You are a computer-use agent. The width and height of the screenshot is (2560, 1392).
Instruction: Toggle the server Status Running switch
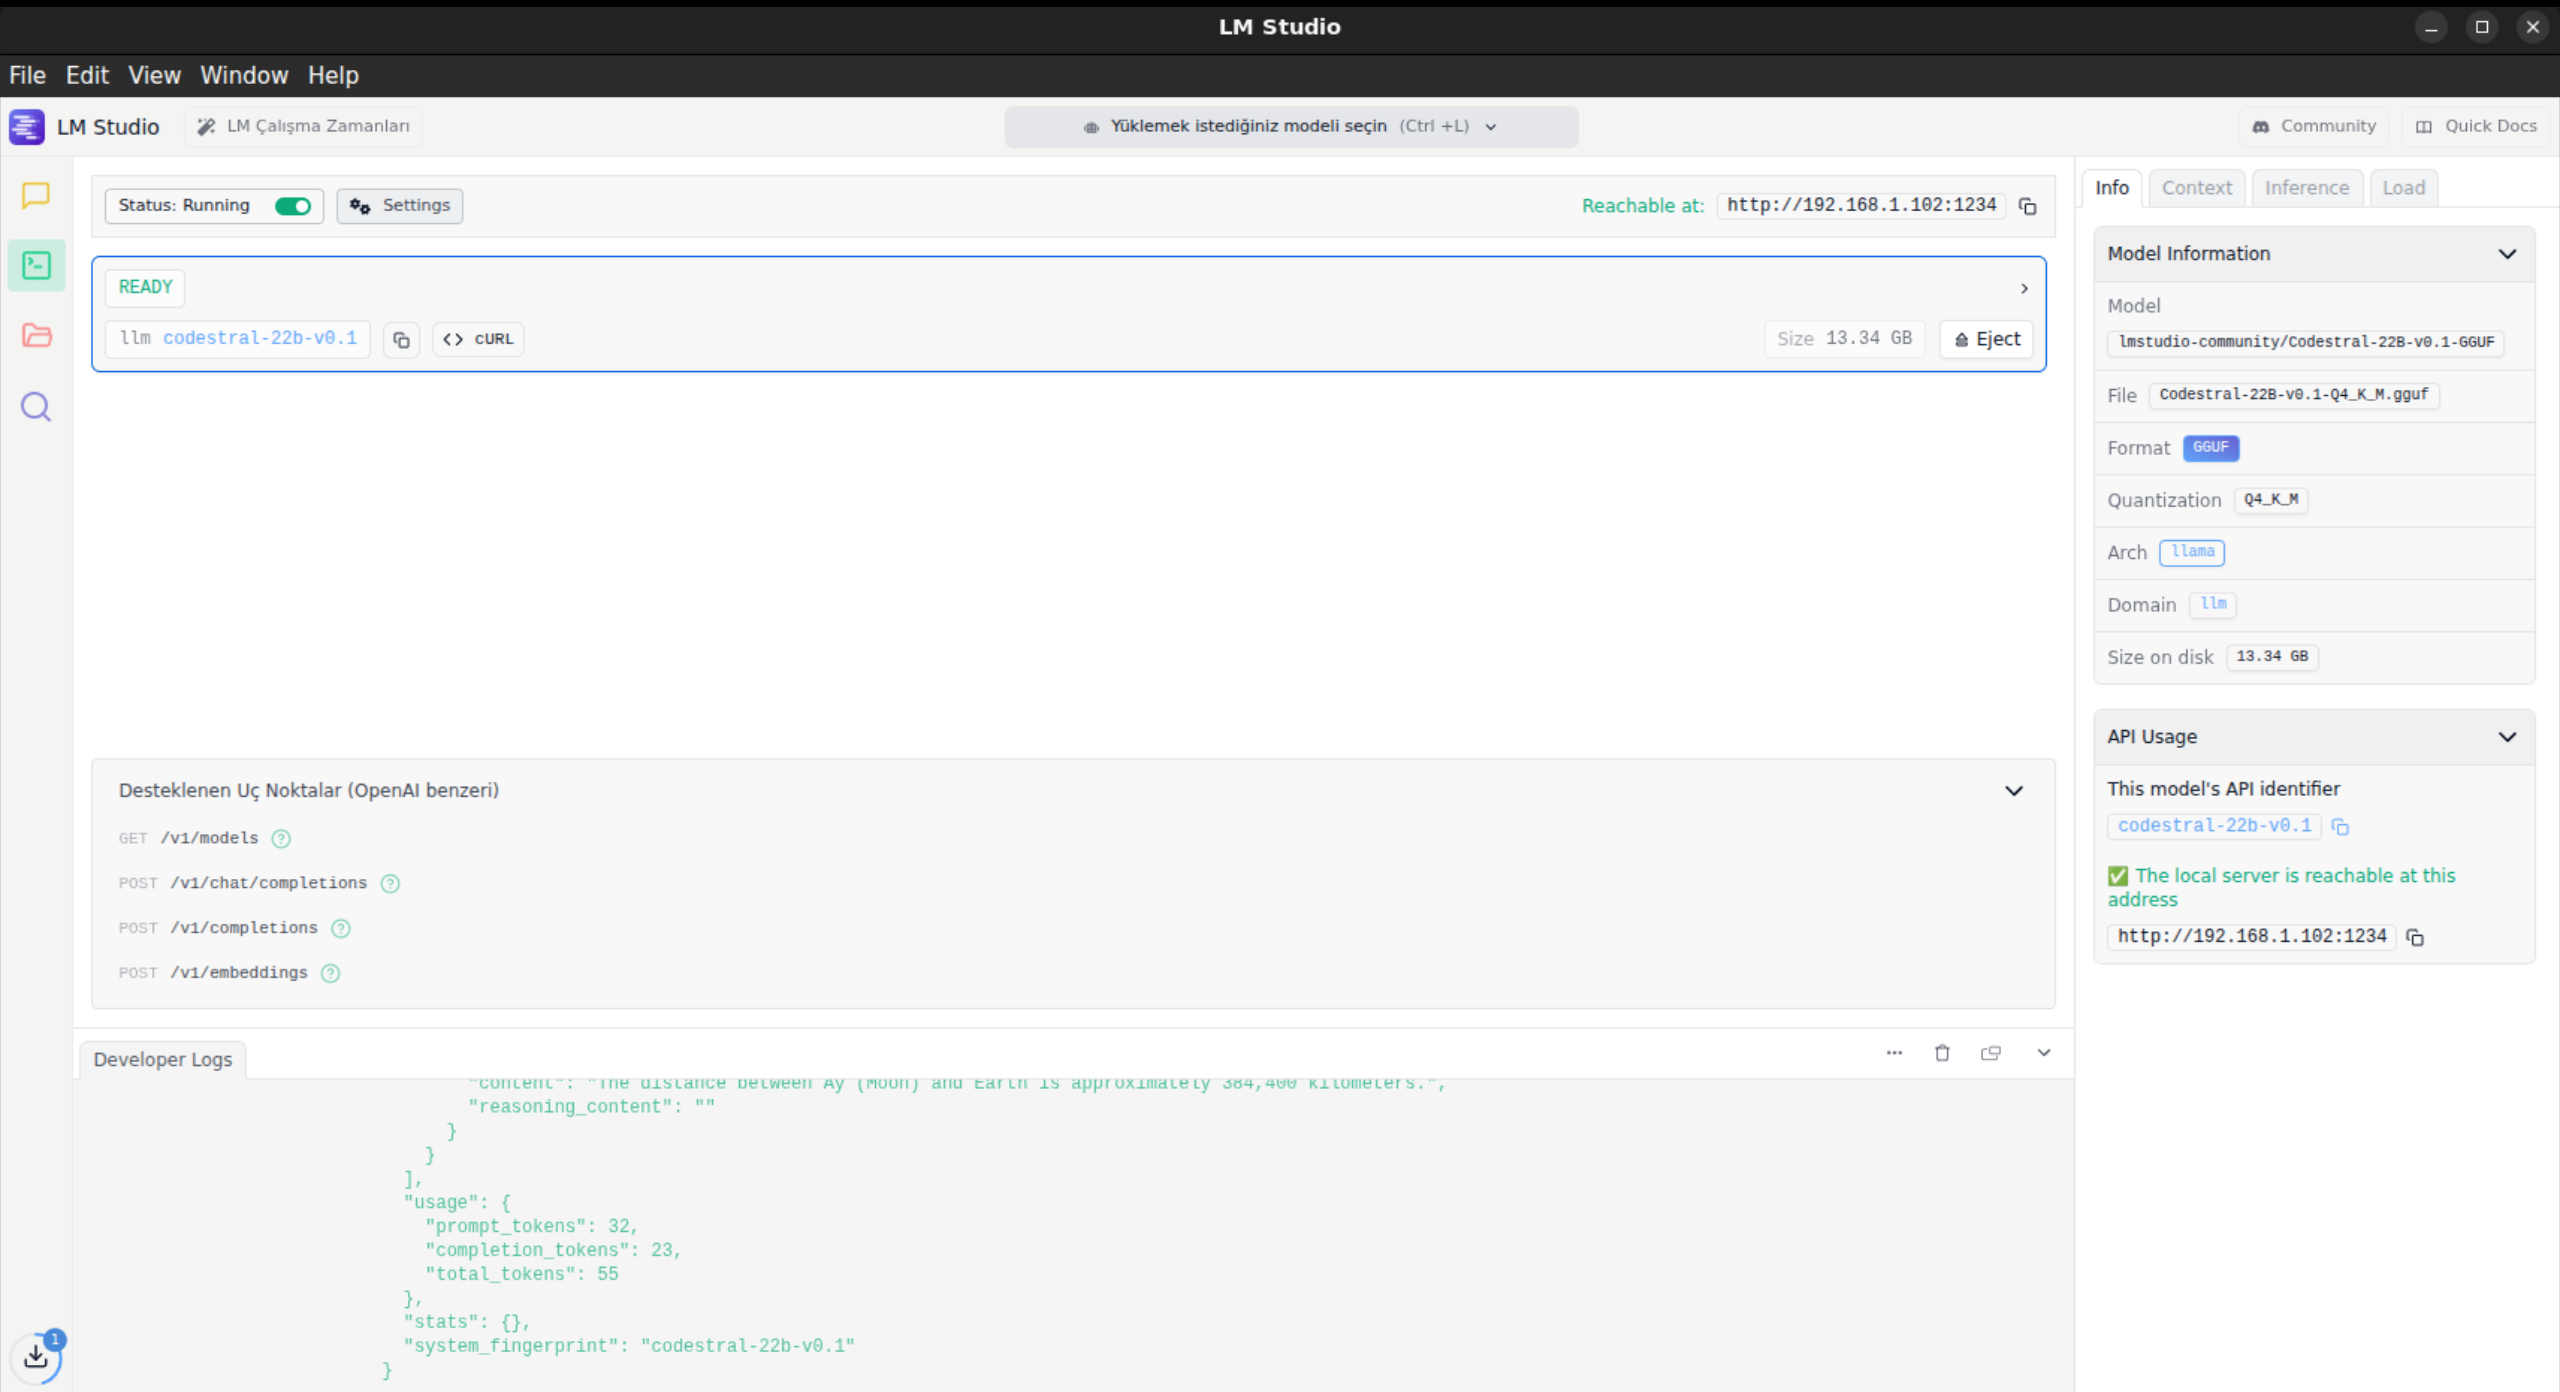pos(293,206)
